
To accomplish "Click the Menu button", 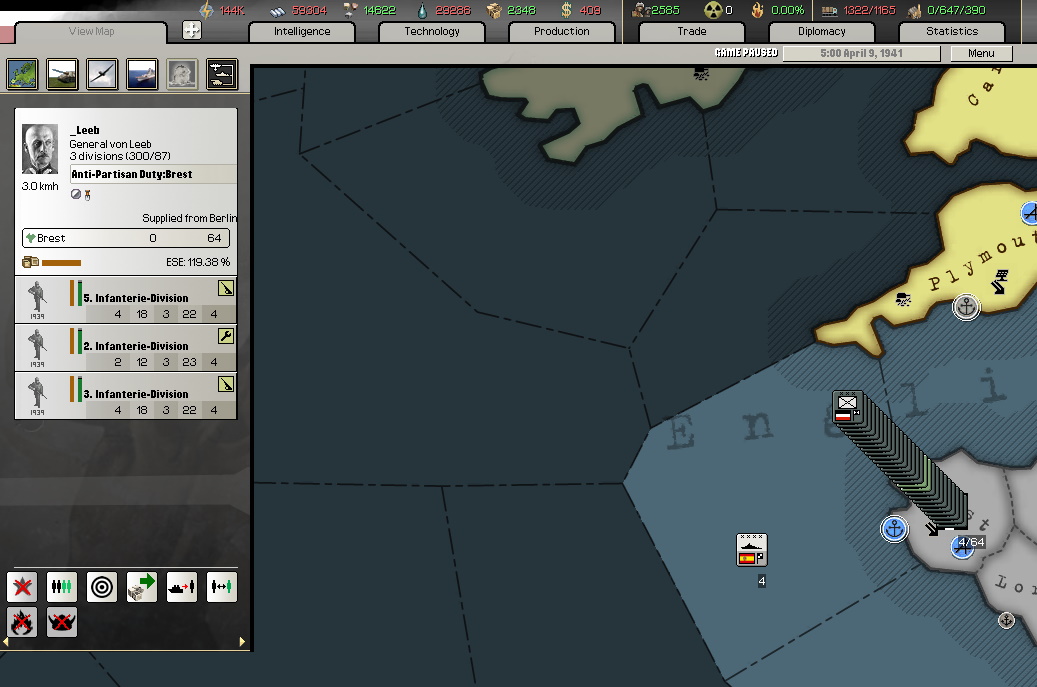I will 980,53.
